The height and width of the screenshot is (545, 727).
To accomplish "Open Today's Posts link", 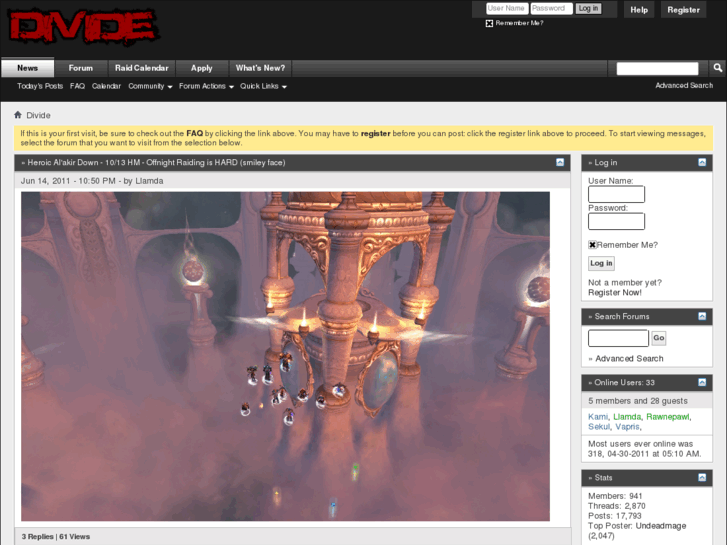I will point(40,86).
